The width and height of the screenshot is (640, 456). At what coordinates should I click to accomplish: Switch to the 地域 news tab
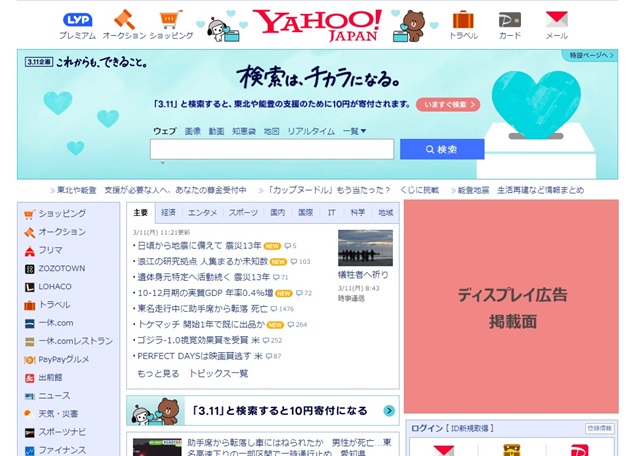(386, 213)
